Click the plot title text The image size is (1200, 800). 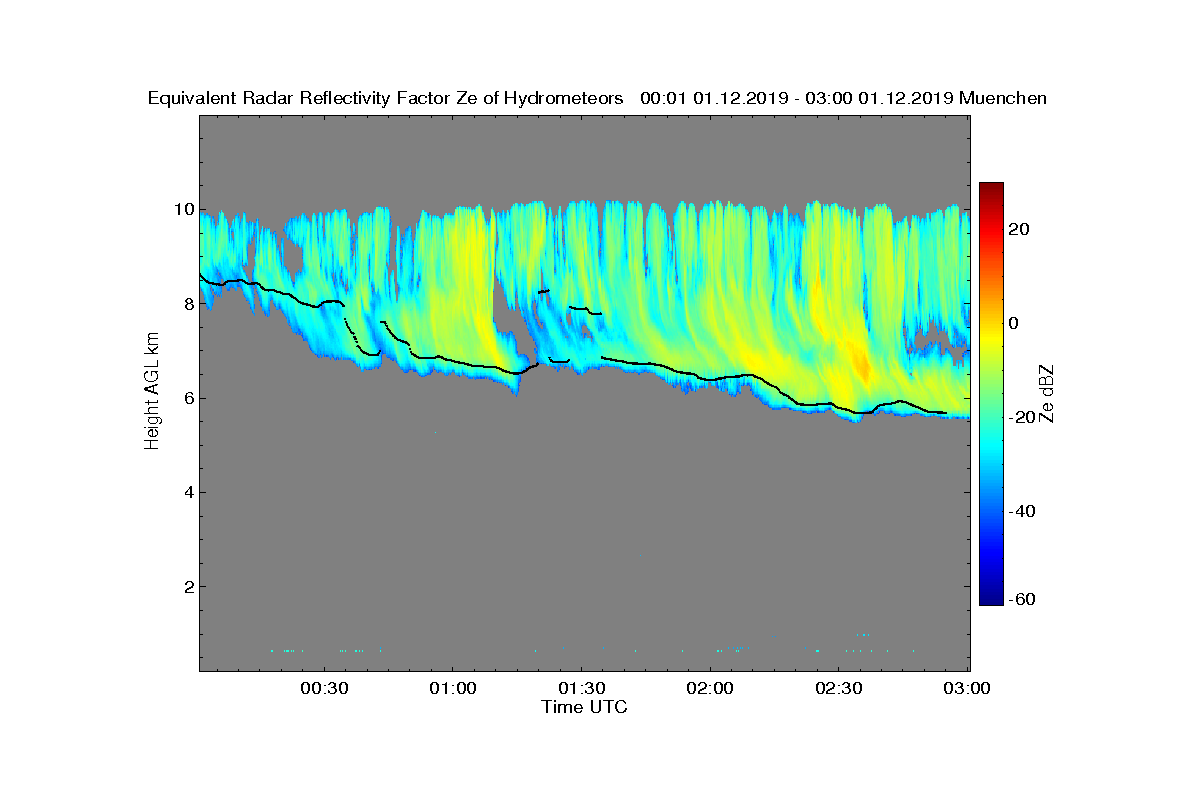(598, 98)
